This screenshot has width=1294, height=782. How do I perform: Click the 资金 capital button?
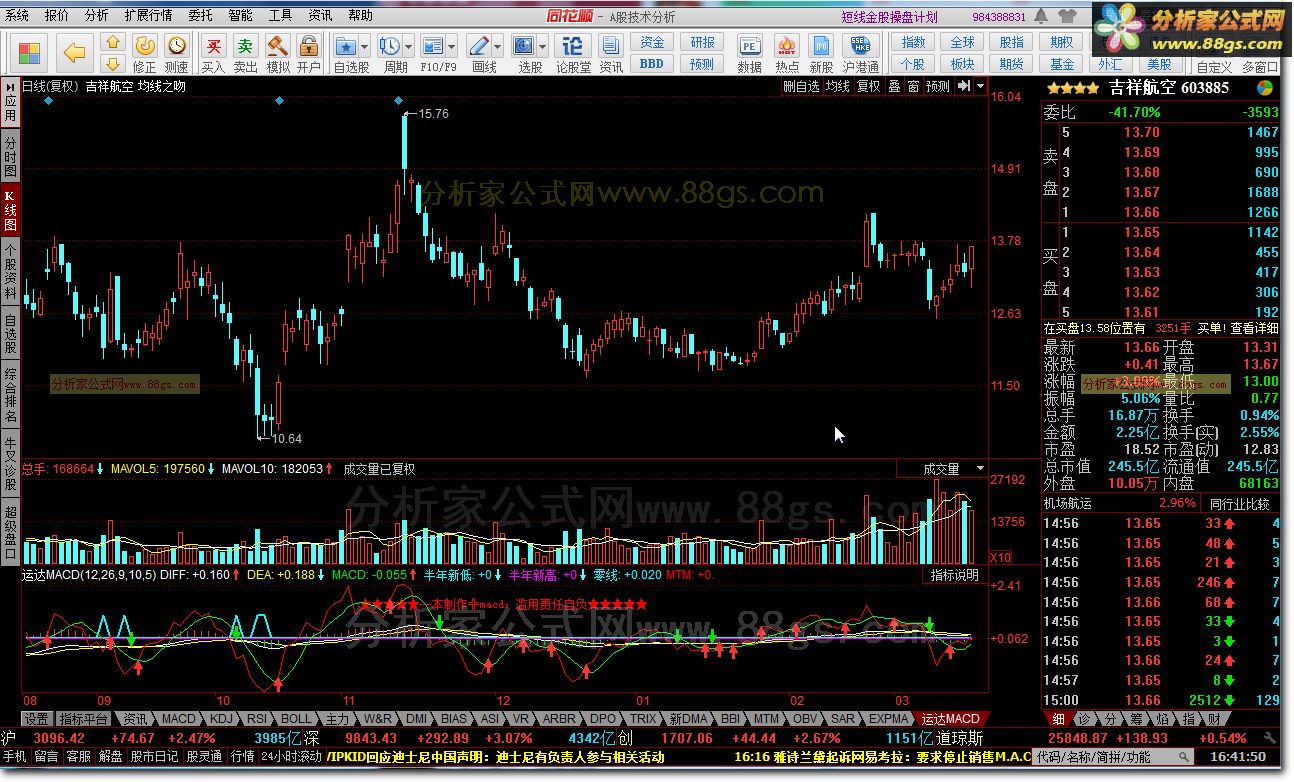click(652, 42)
